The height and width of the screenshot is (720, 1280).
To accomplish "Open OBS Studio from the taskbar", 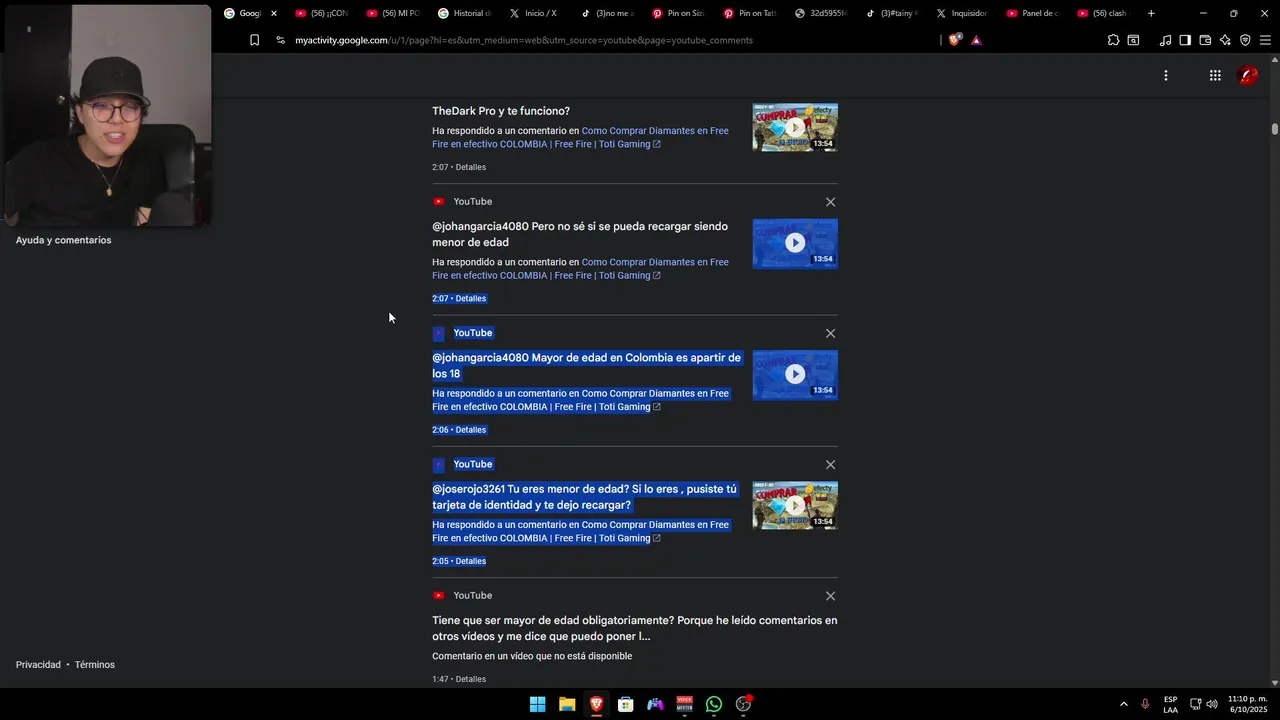I will (743, 704).
